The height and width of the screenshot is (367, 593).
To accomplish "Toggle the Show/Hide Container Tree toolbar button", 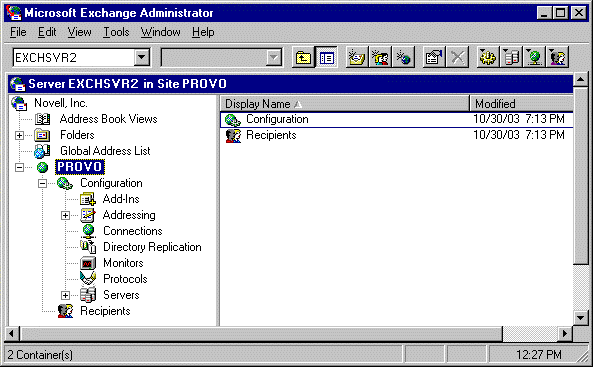I will tap(326, 58).
